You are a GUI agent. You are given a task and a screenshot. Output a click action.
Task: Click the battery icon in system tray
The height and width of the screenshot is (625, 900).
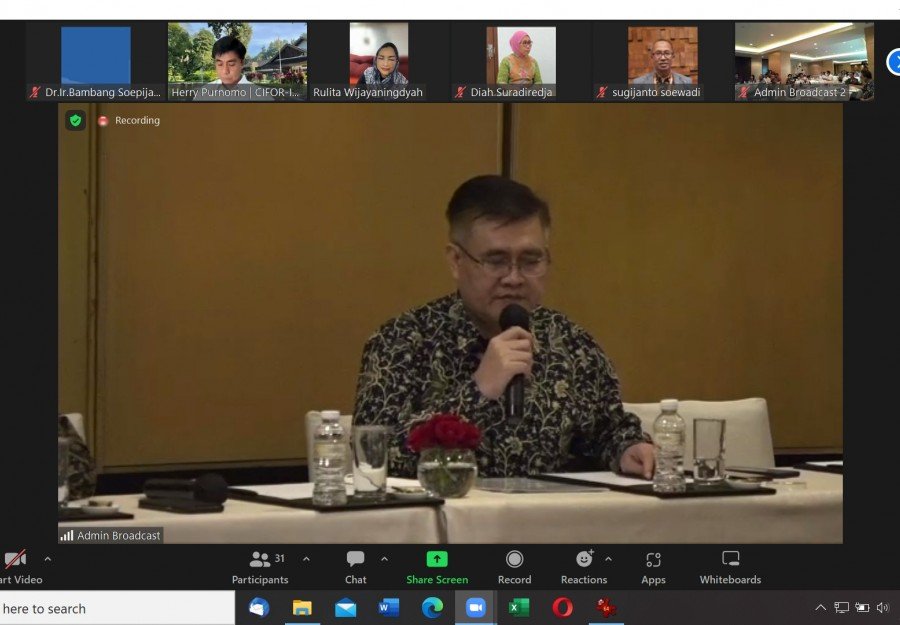coord(862,607)
